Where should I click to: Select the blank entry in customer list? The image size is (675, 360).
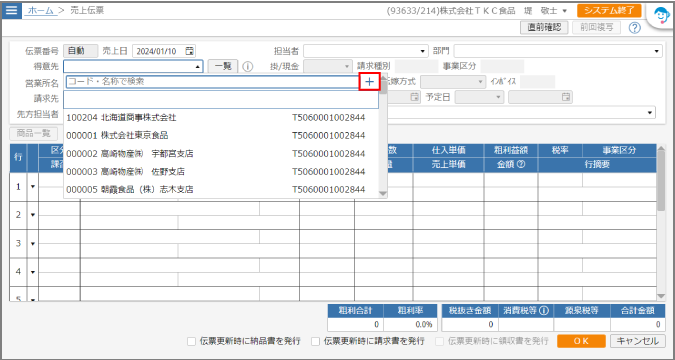[221, 99]
